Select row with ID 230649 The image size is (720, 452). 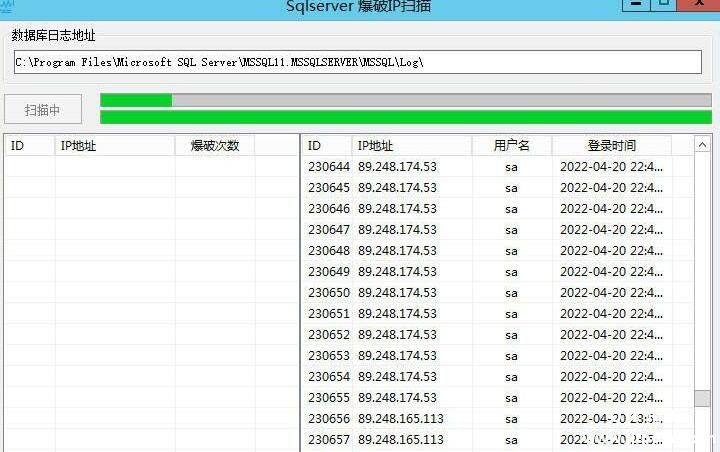click(498, 271)
